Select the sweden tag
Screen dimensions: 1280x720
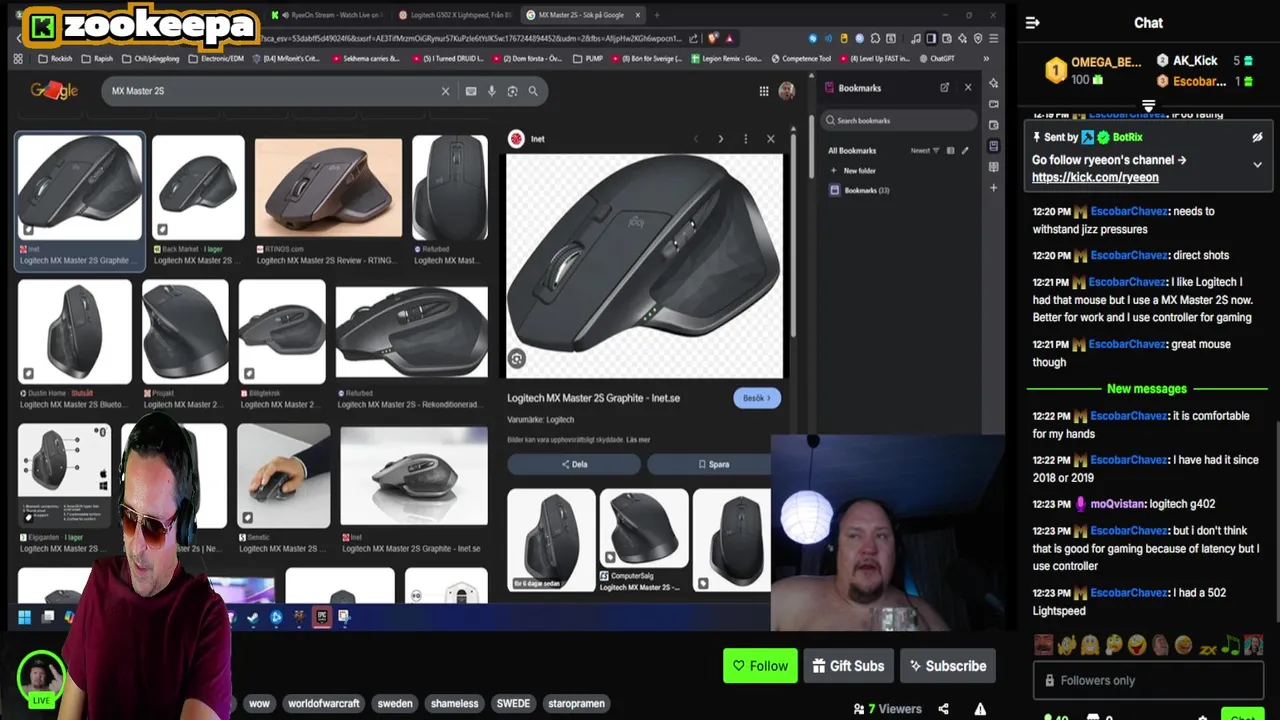tap(395, 703)
